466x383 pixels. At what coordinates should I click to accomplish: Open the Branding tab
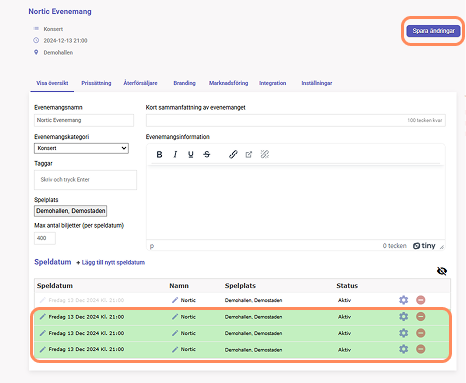(184, 83)
